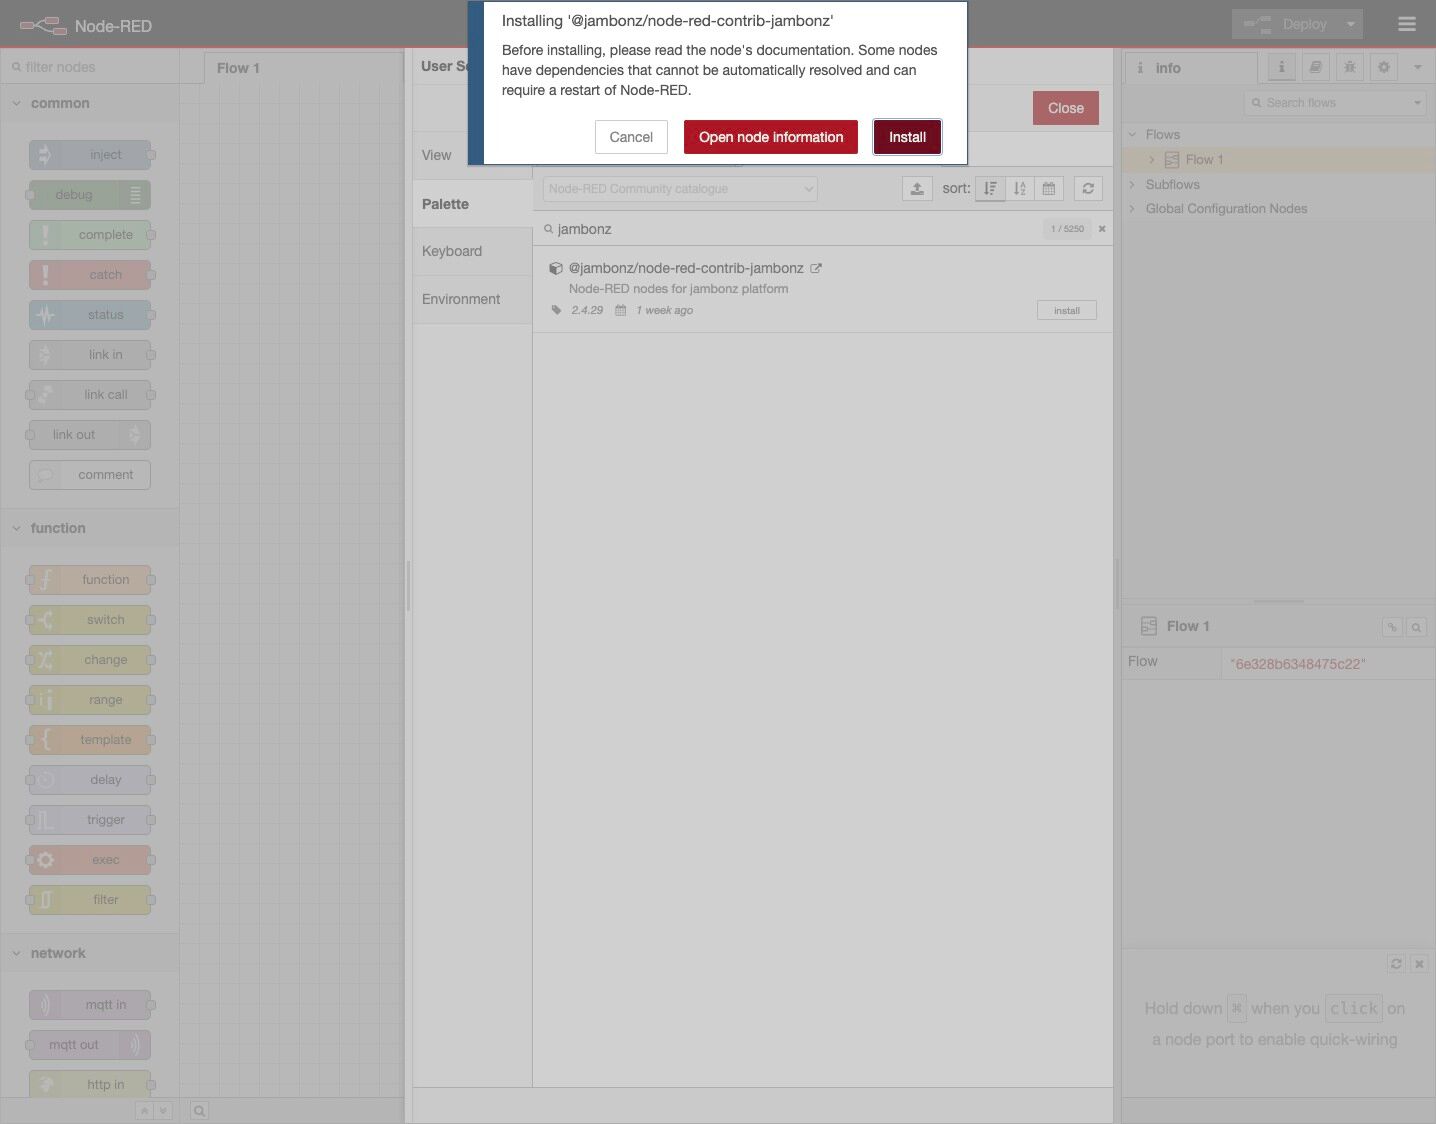1436x1124 pixels.
Task: Select the switch node in the palette
Action: pos(90,620)
